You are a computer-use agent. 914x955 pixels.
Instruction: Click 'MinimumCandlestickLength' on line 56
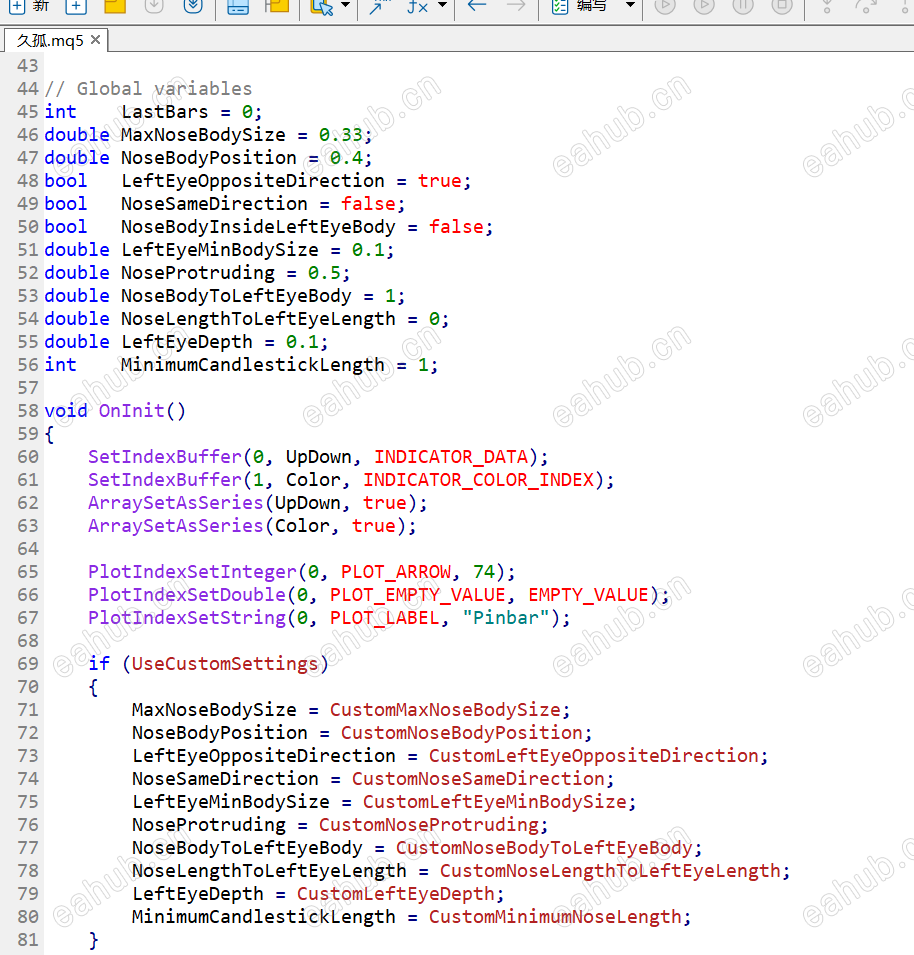(x=253, y=365)
